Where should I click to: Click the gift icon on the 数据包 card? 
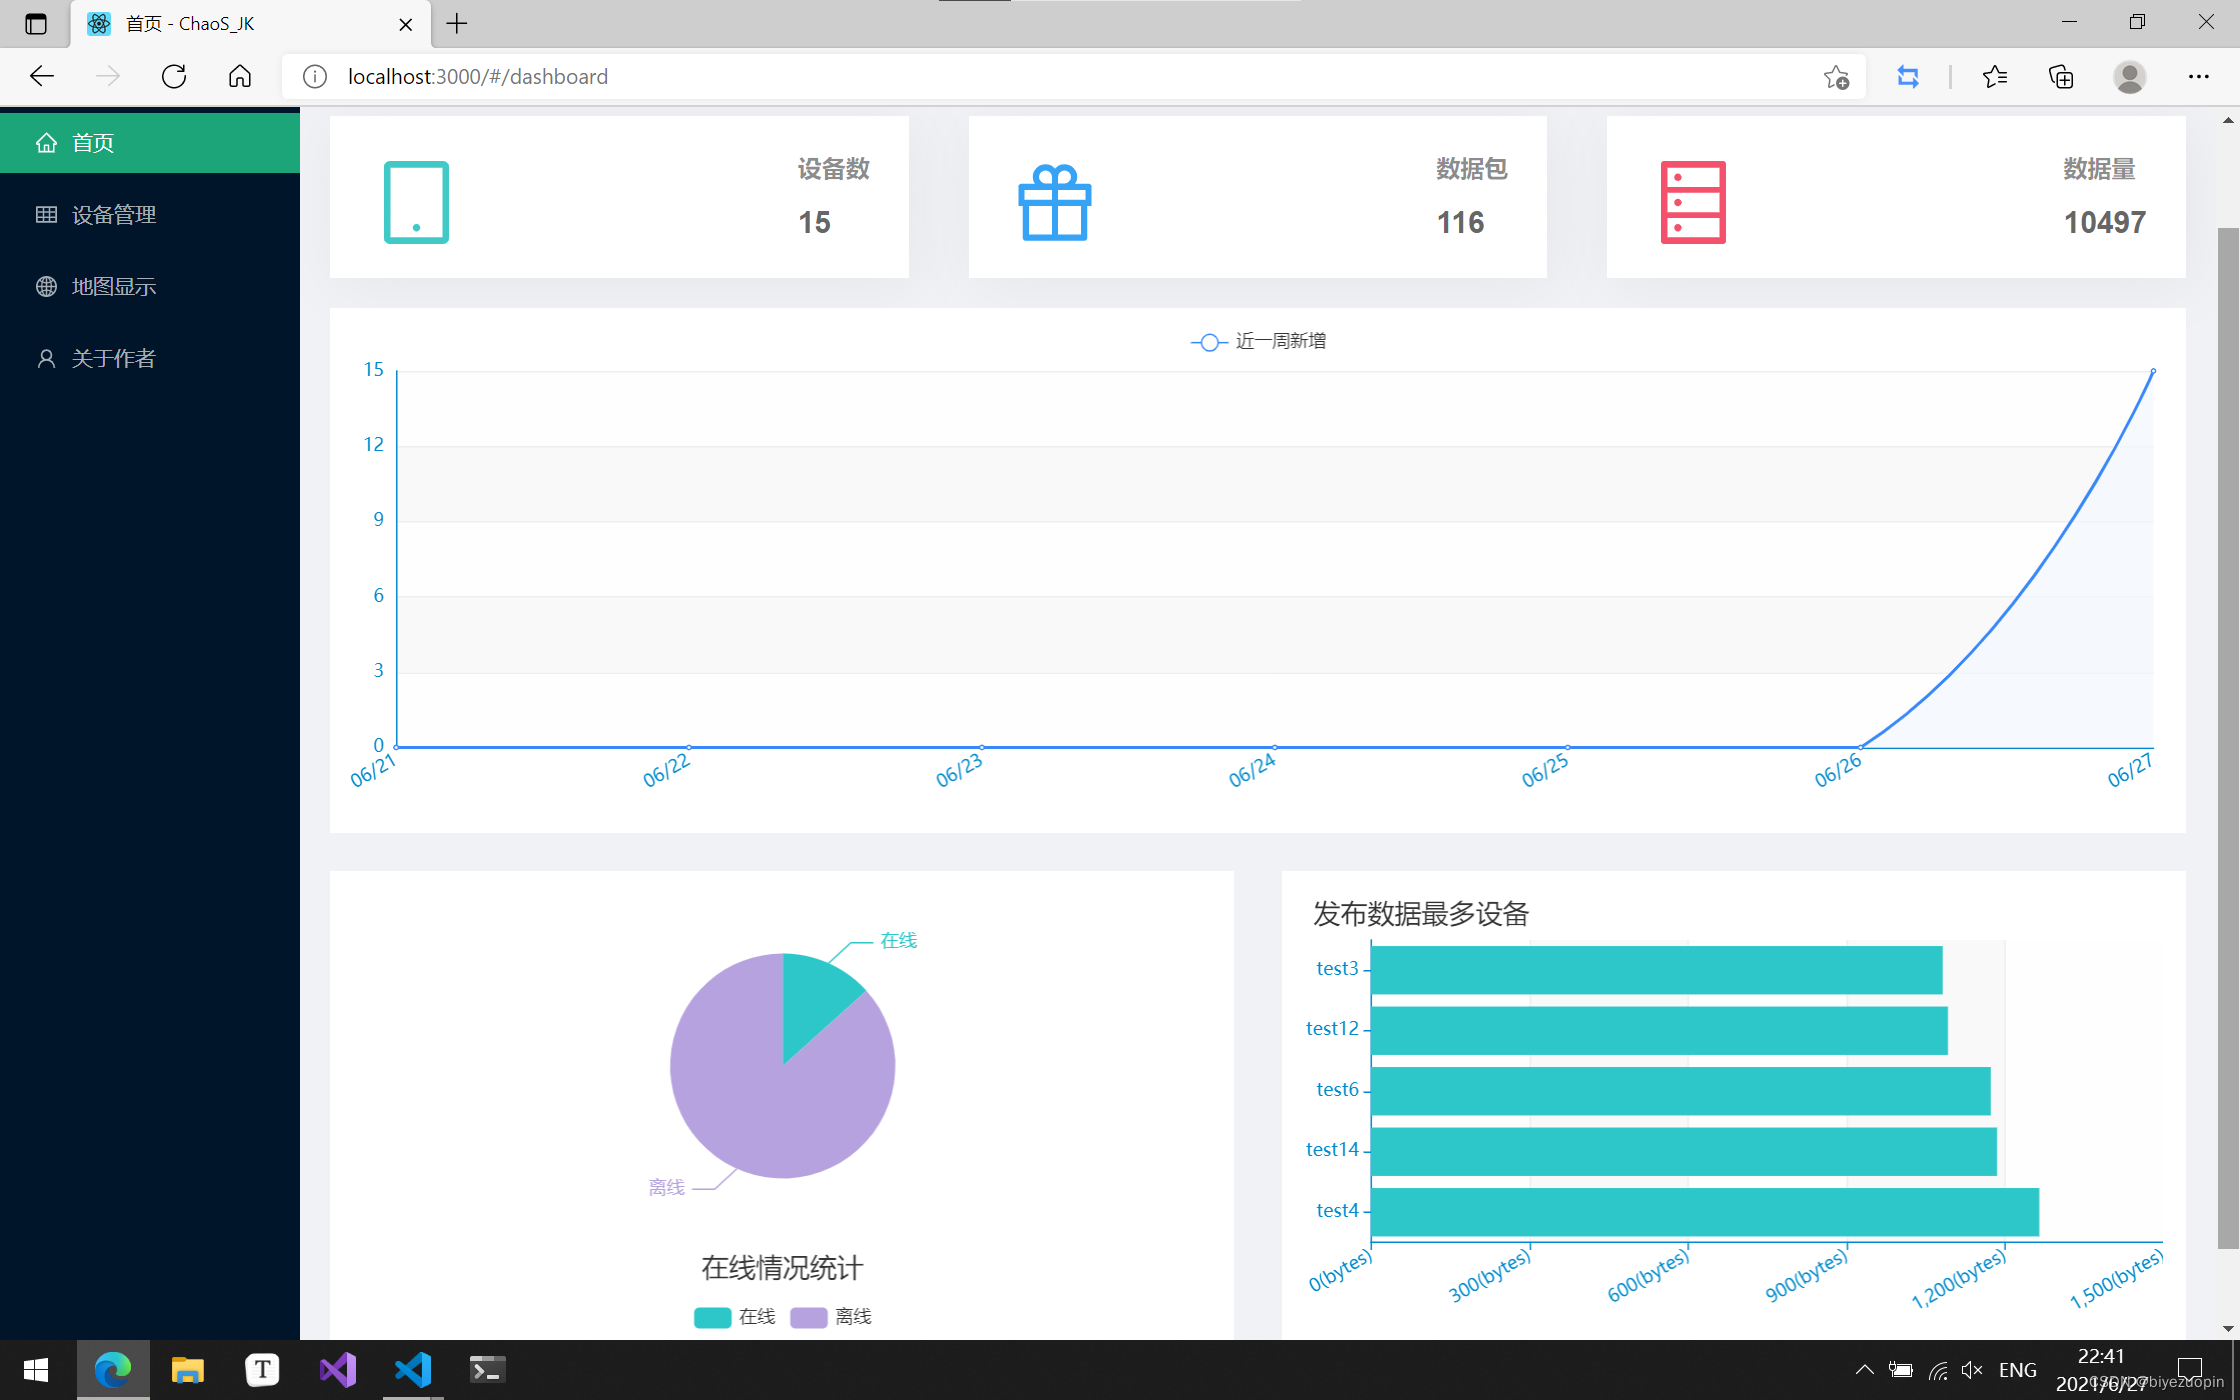click(1053, 201)
